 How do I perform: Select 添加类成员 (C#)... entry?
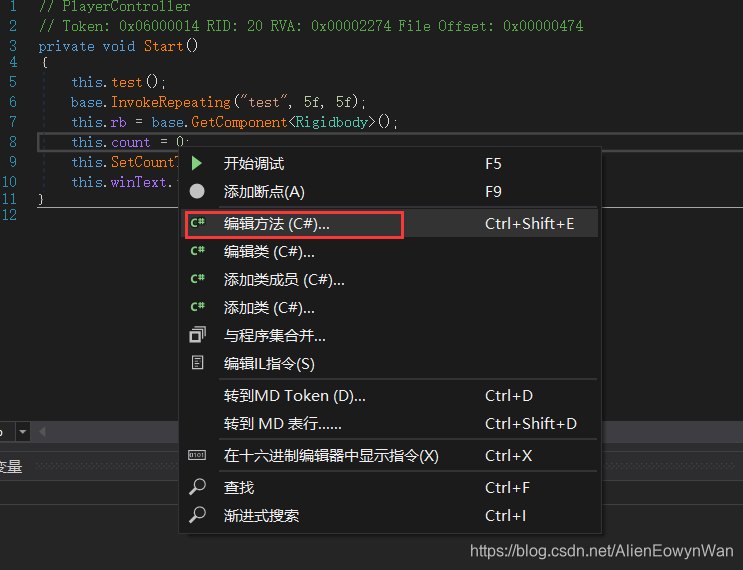coord(390,280)
